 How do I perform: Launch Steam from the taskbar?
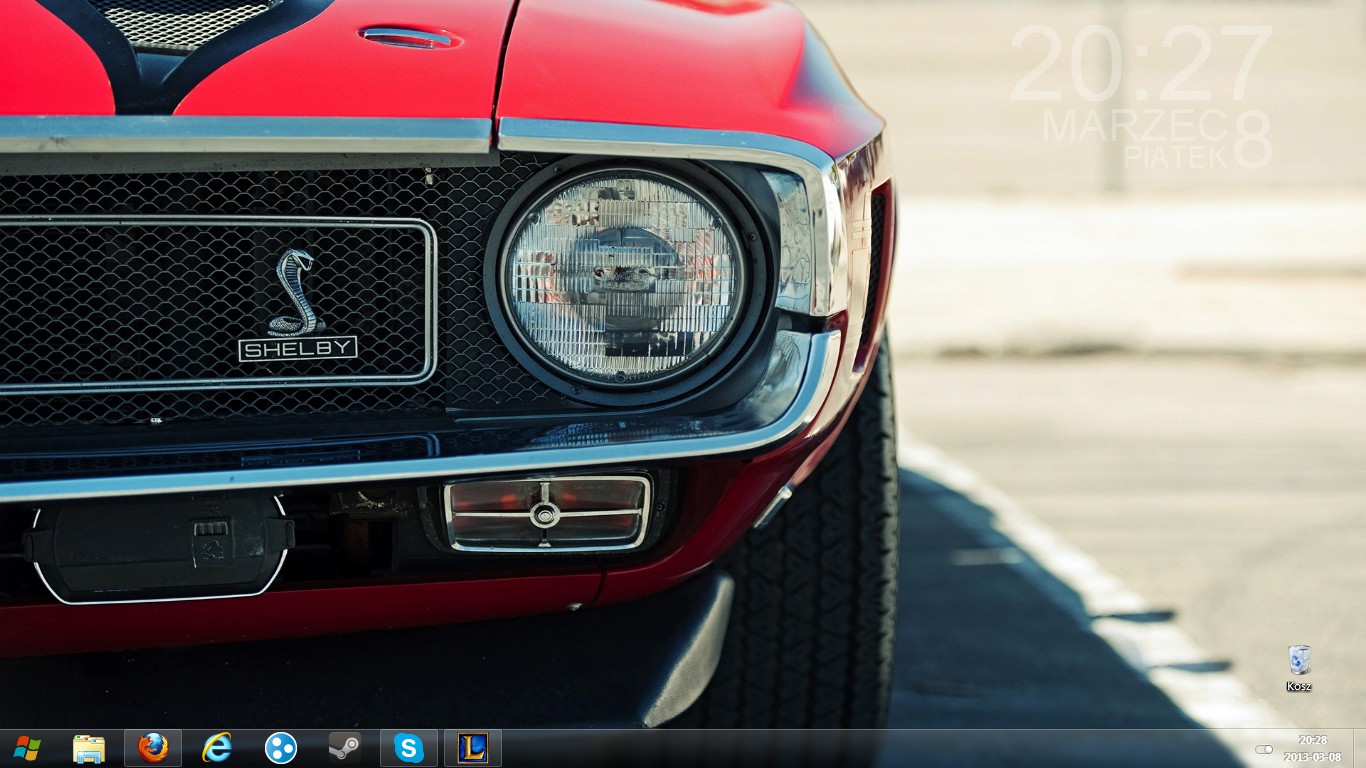click(x=345, y=748)
